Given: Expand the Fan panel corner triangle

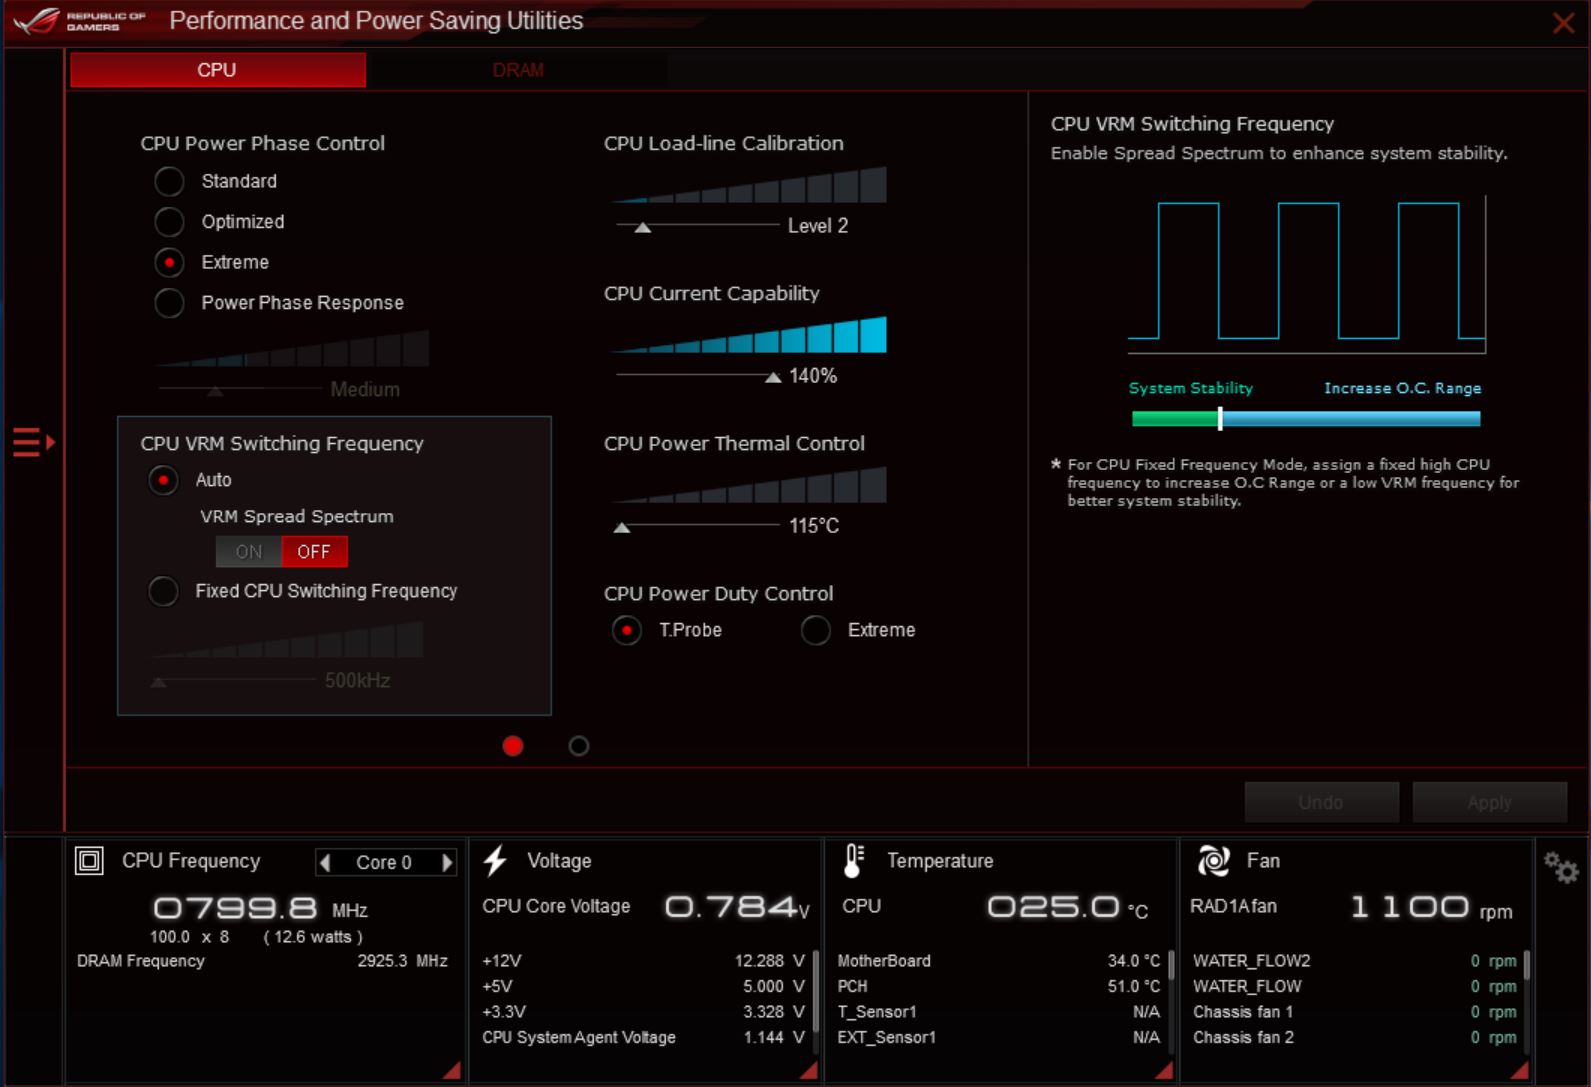Looking at the screenshot, I should pyautogui.click(x=1519, y=1070).
